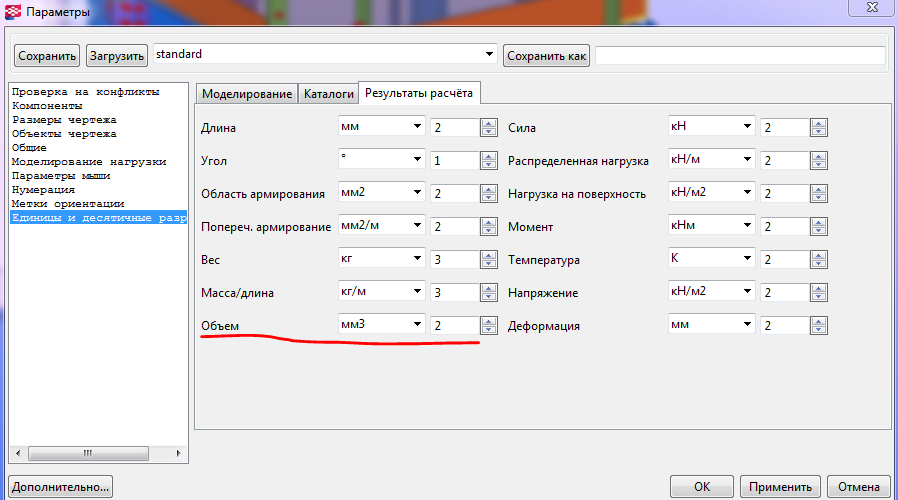
Task: Open the standard settings profile dropdown
Action: click(x=325, y=54)
